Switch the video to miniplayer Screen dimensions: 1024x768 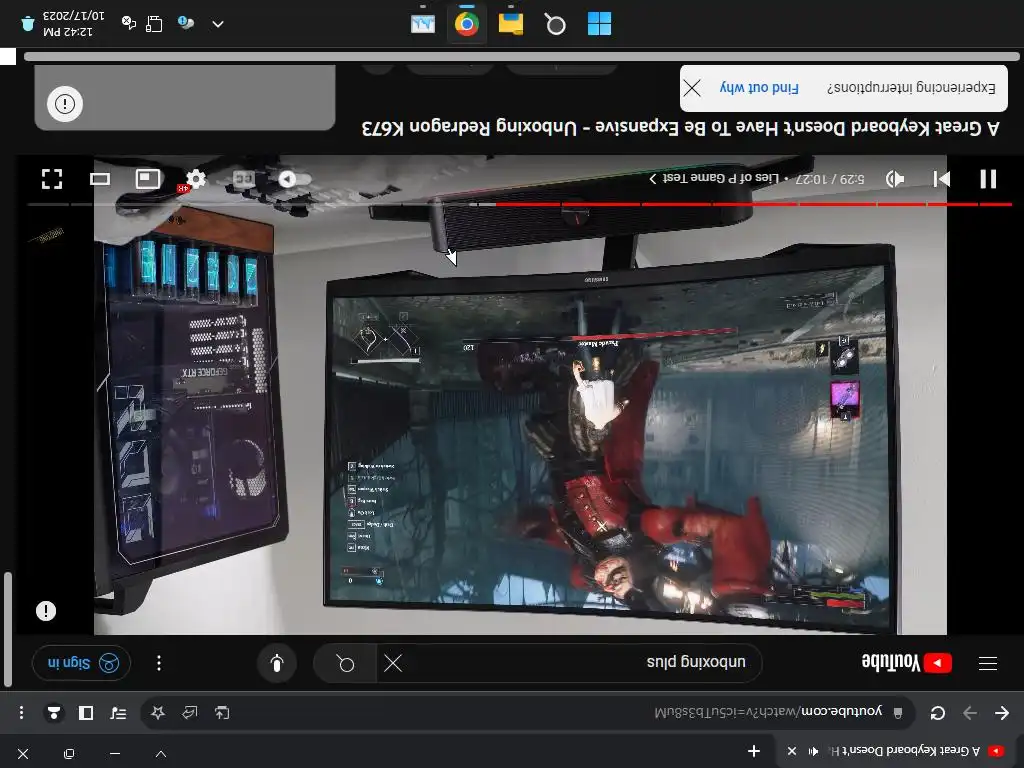click(148, 179)
